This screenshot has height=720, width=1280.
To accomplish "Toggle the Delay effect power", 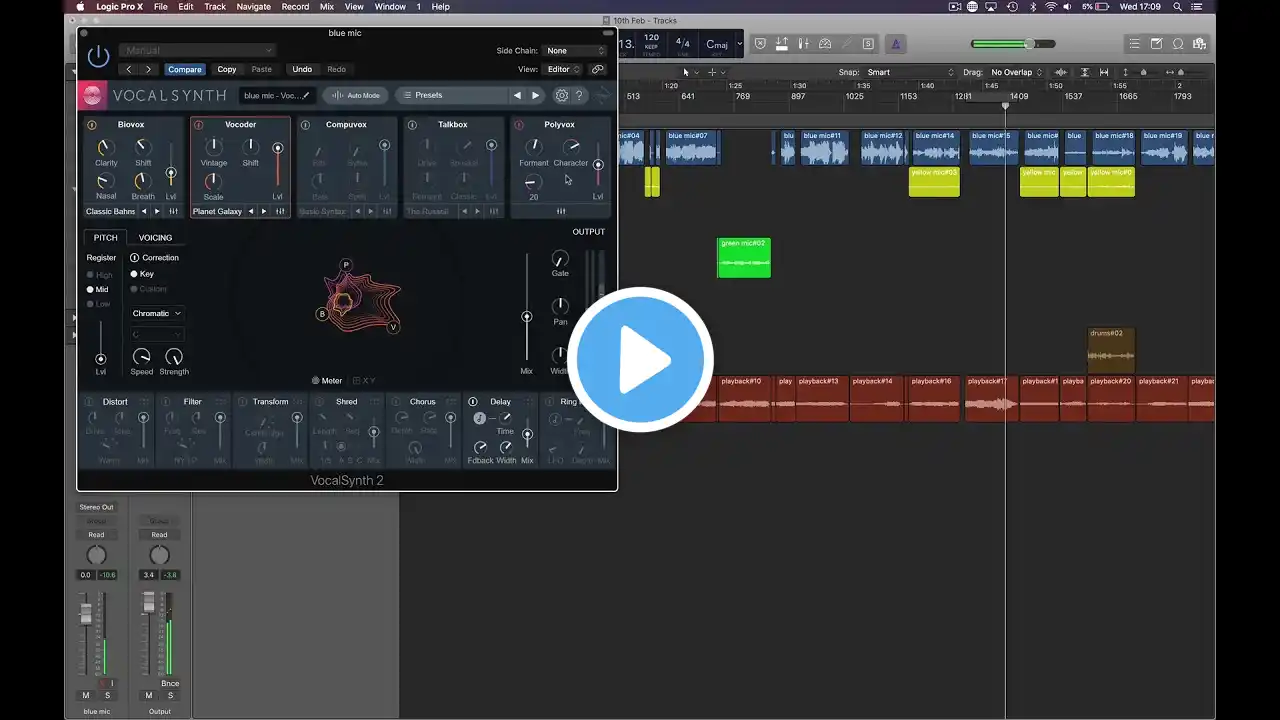I will 473,402.
